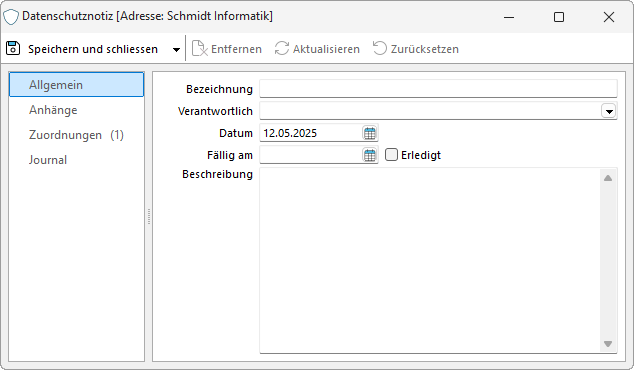Click the Zurücksetzen undo arrow icon
Image resolution: width=634 pixels, height=370 pixels.
point(379,49)
